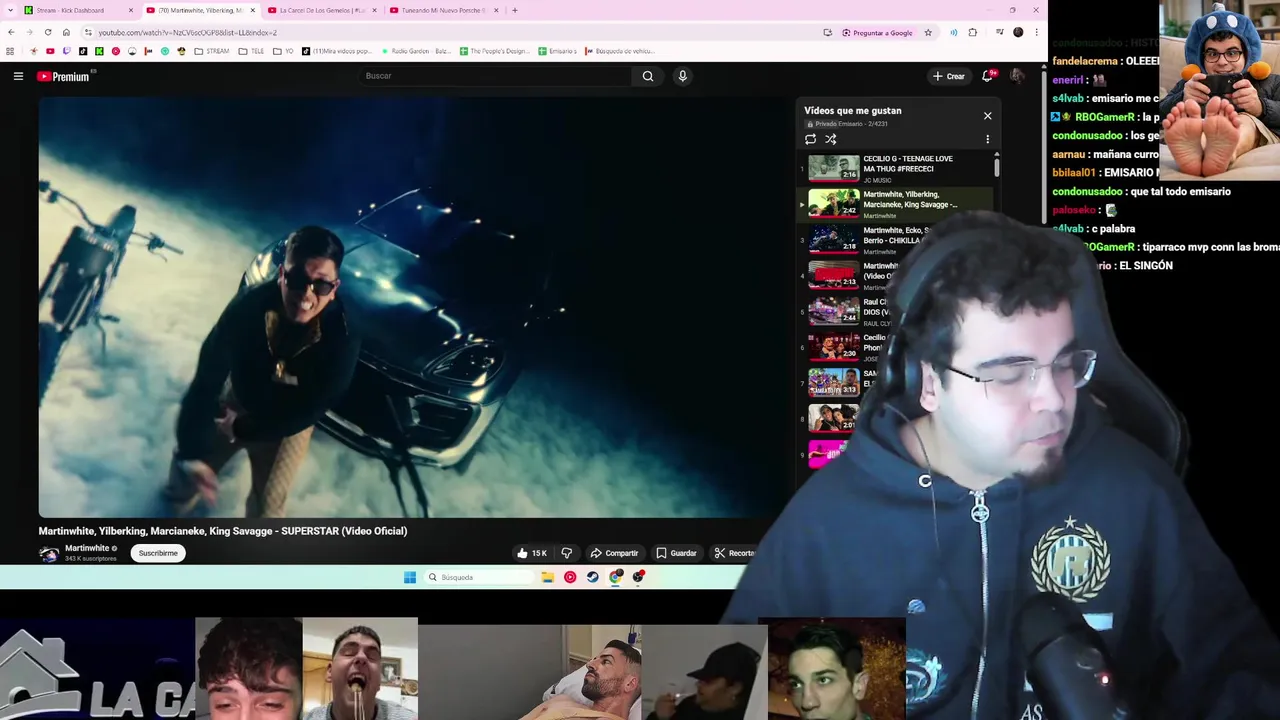Image resolution: width=1280 pixels, height=720 pixels.
Task: Open the bookmarks bar apps grid icon
Action: pyautogui.click(x=11, y=51)
